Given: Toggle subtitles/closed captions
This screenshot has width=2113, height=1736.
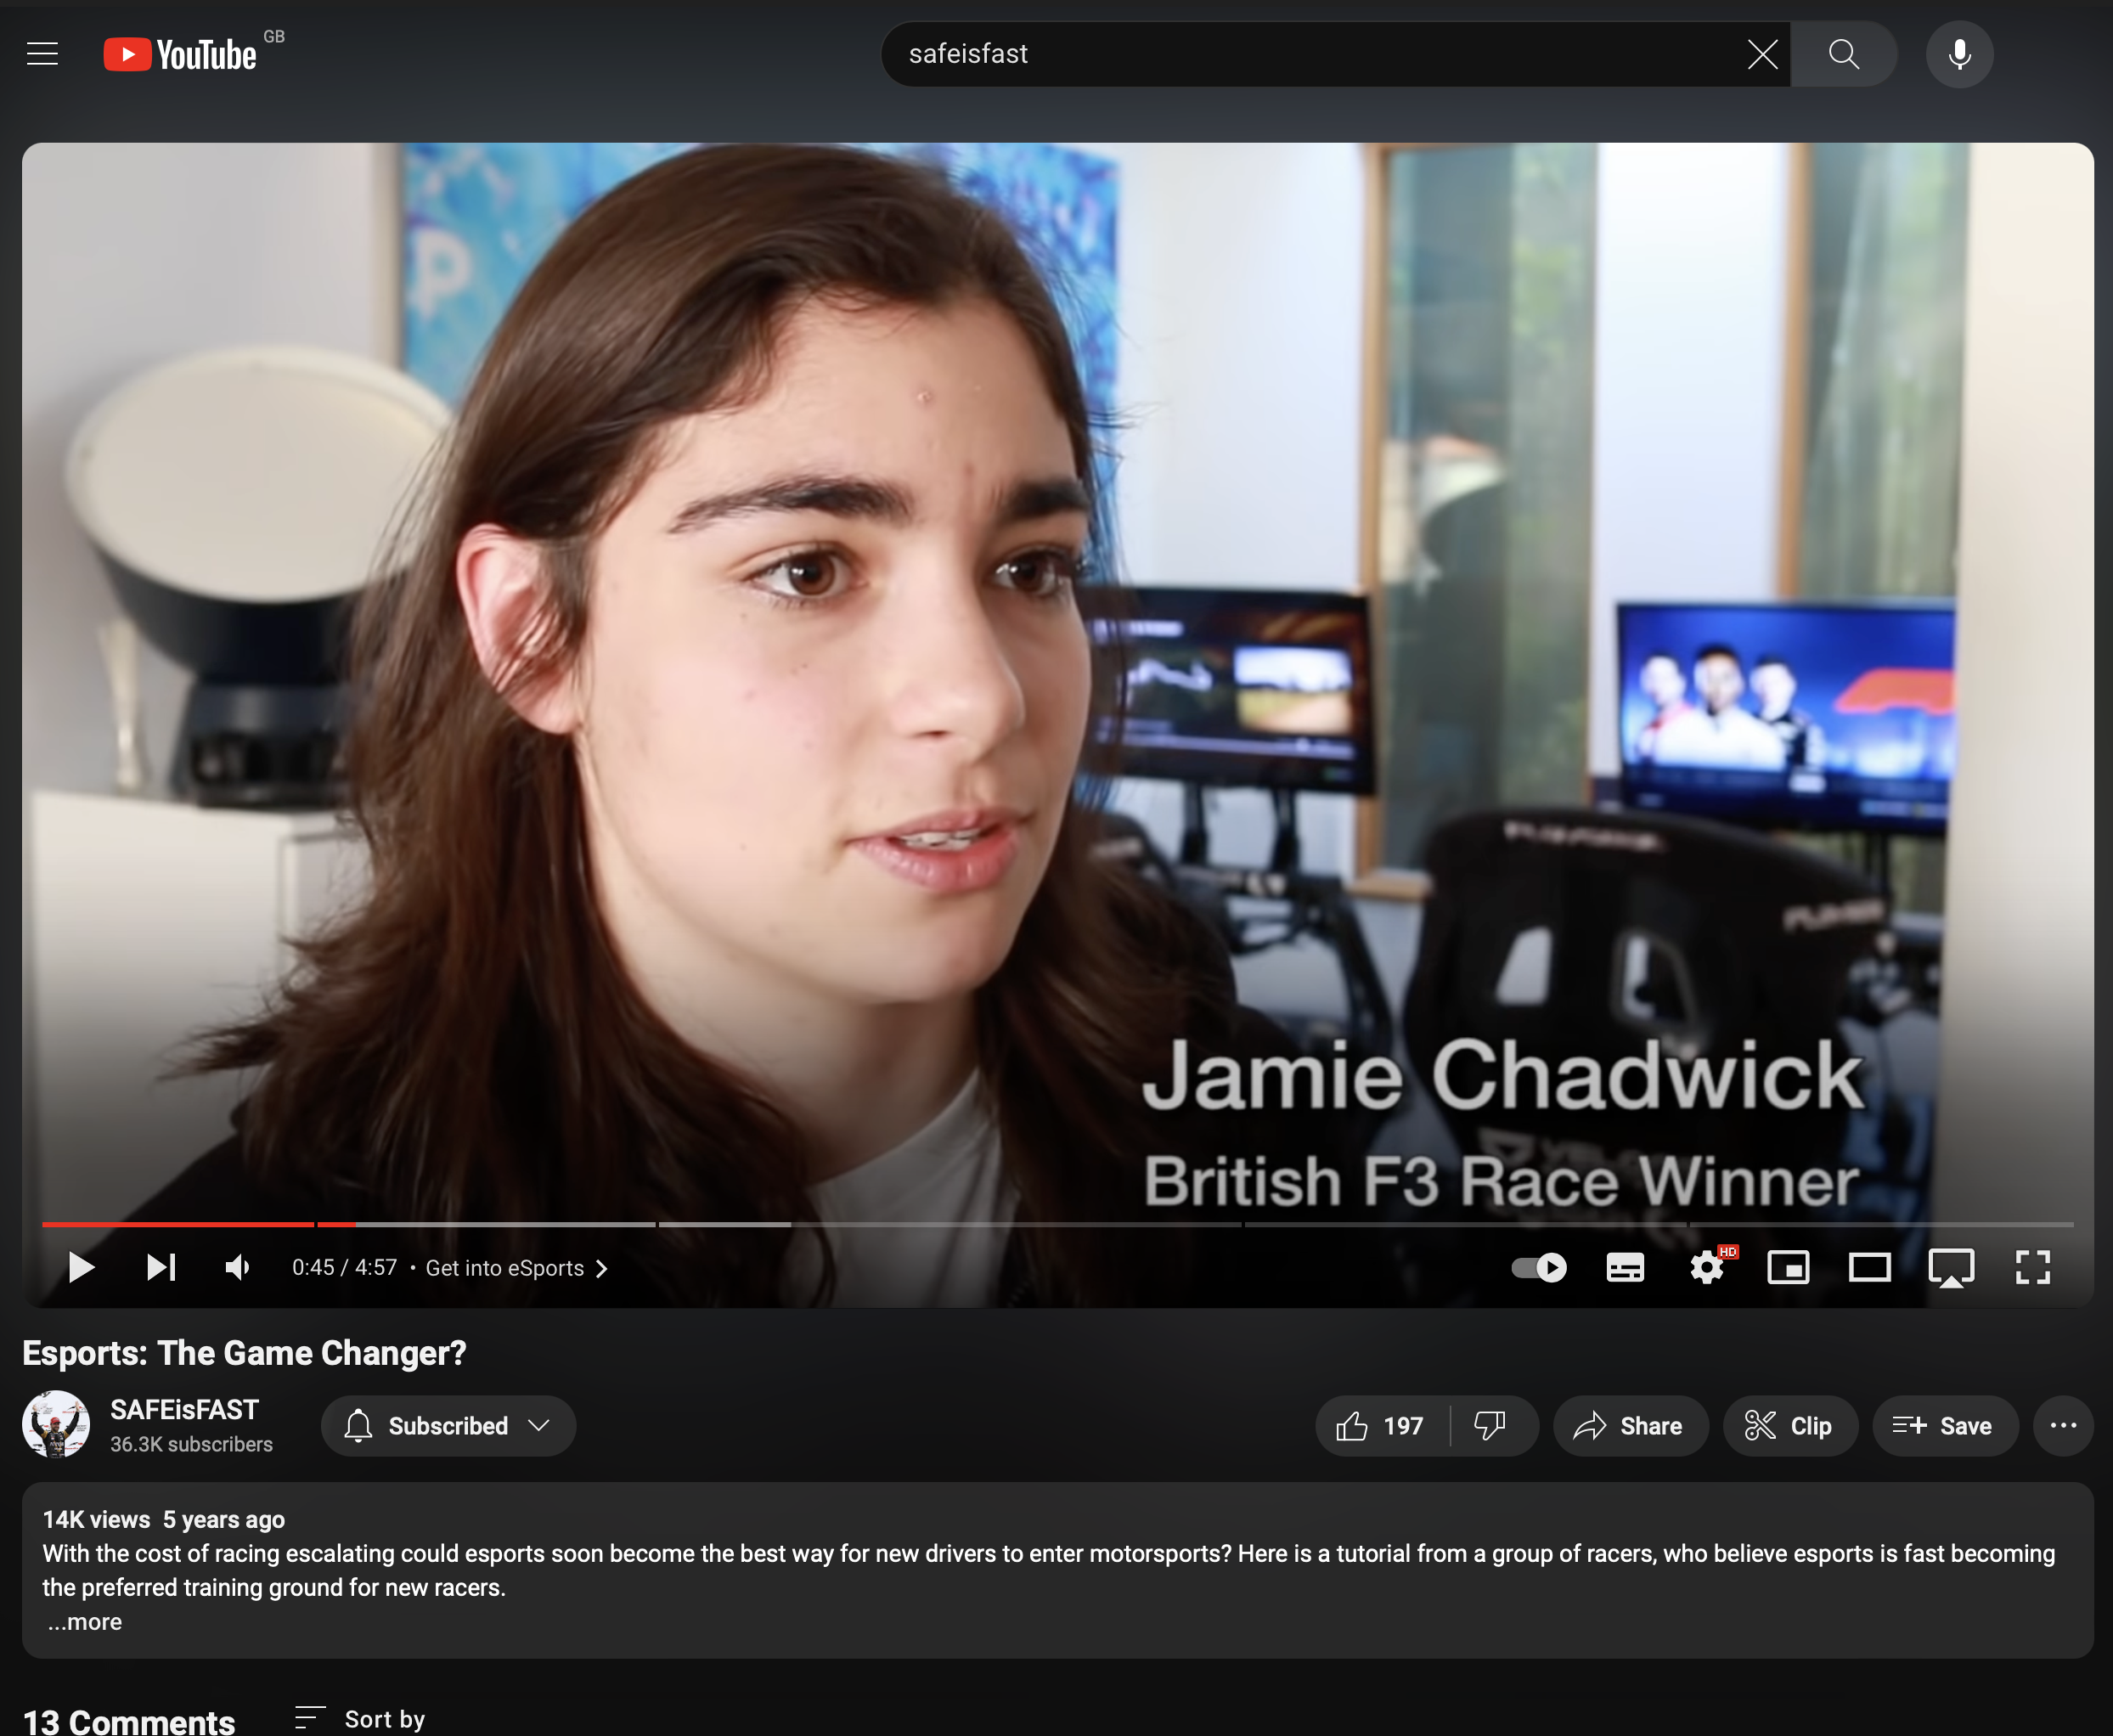Looking at the screenshot, I should tap(1624, 1267).
